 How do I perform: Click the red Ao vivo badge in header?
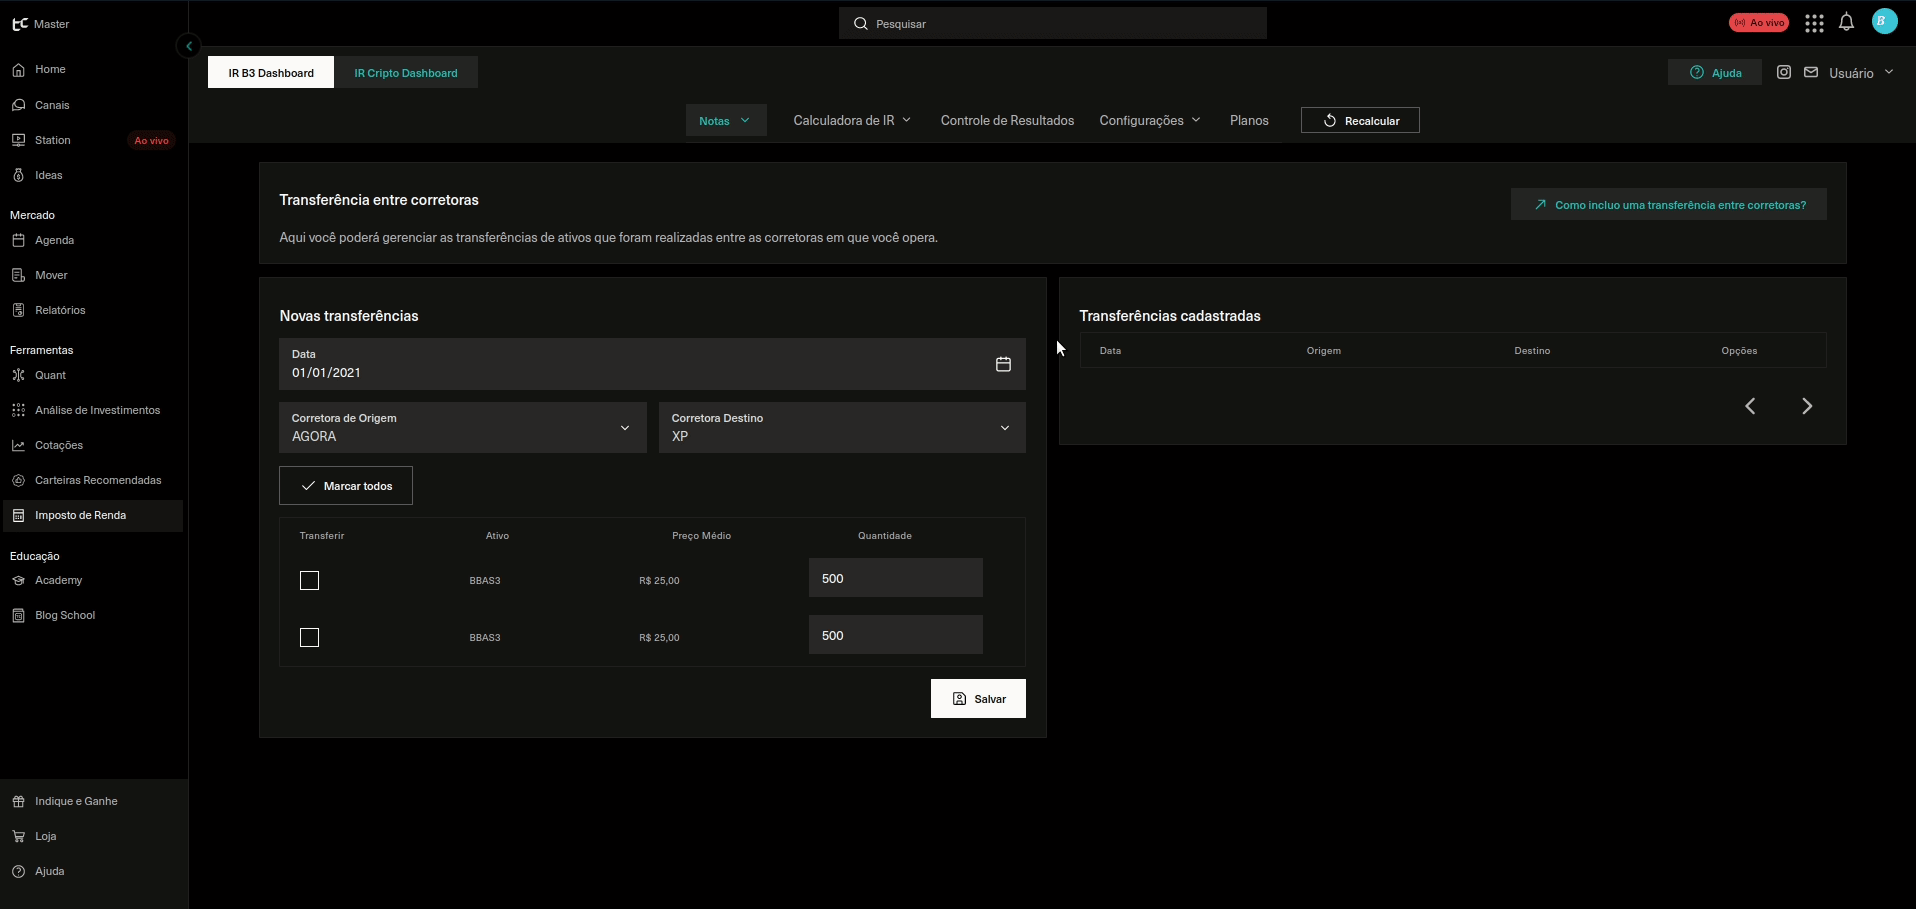tap(1759, 23)
